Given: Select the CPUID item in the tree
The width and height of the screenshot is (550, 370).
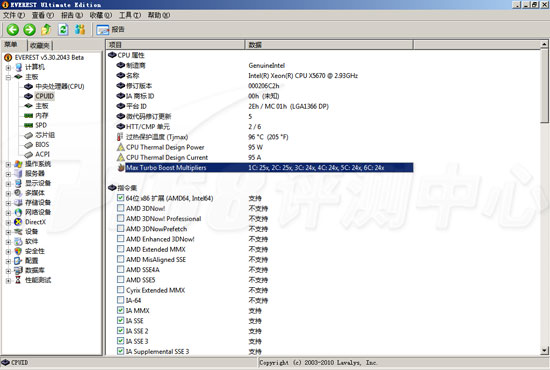Looking at the screenshot, I should tap(45, 96).
